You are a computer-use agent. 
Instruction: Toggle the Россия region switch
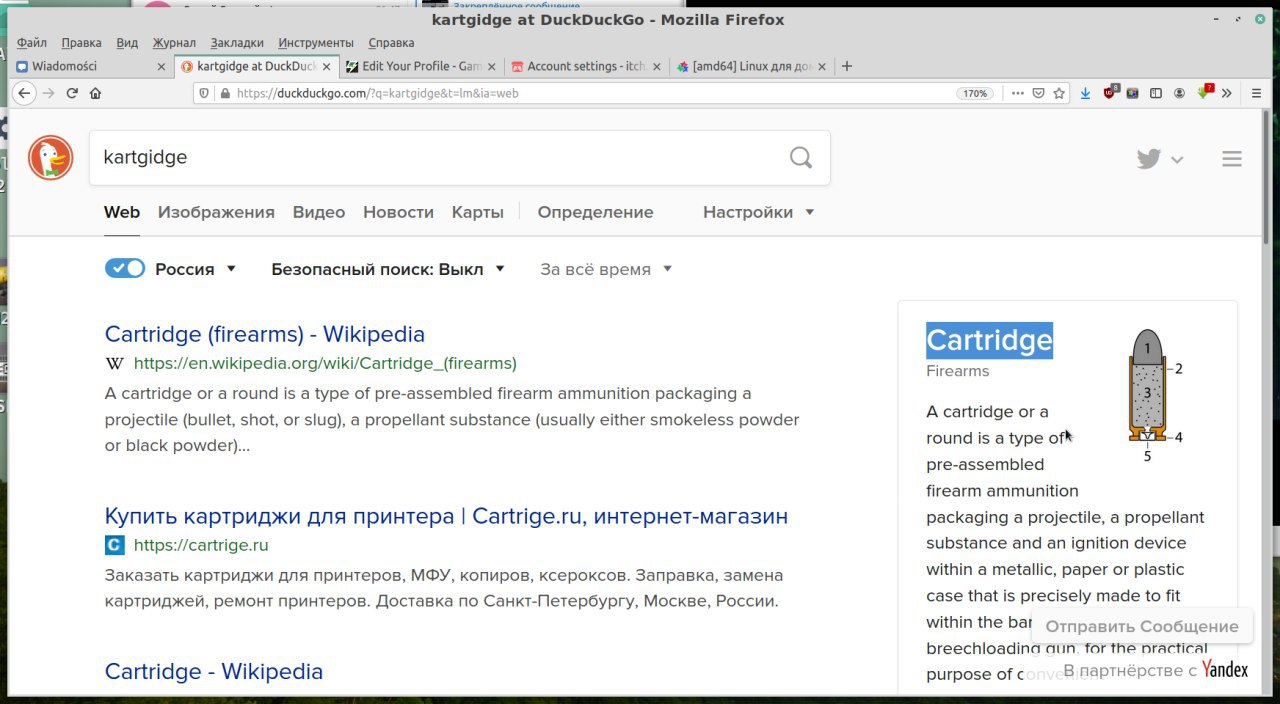click(x=125, y=269)
